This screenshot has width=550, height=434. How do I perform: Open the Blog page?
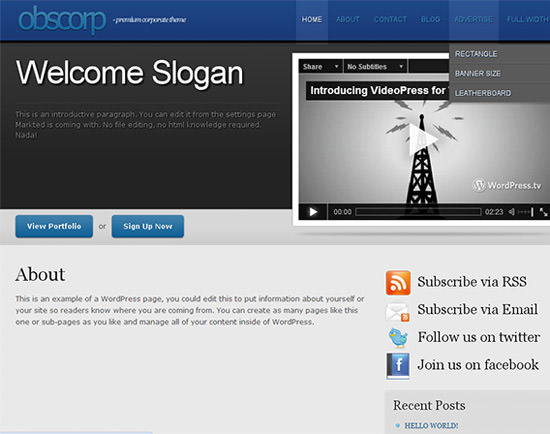click(x=430, y=20)
